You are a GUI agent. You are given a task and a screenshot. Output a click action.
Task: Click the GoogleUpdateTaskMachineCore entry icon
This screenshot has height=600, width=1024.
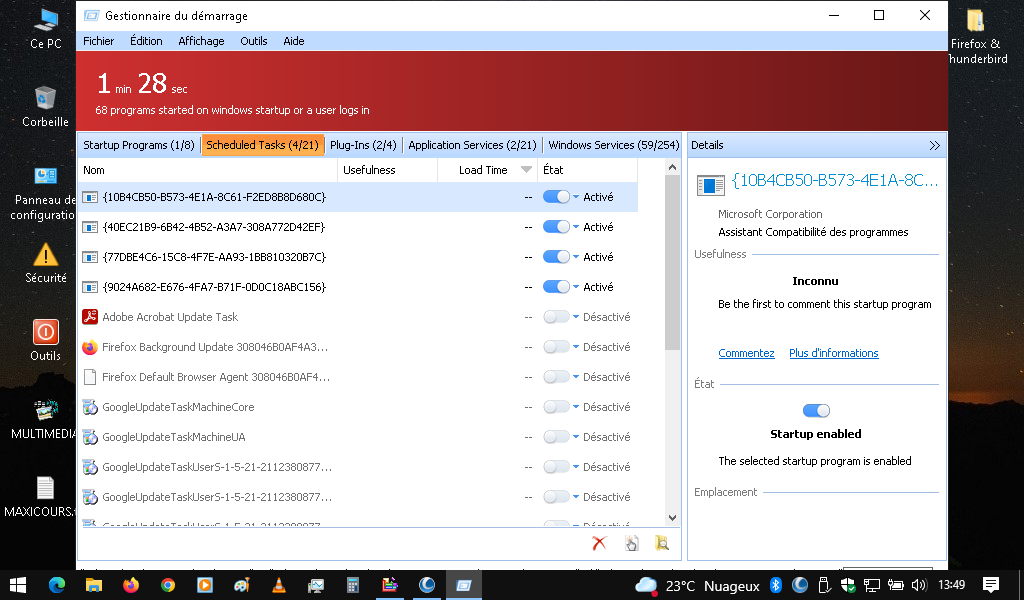90,407
